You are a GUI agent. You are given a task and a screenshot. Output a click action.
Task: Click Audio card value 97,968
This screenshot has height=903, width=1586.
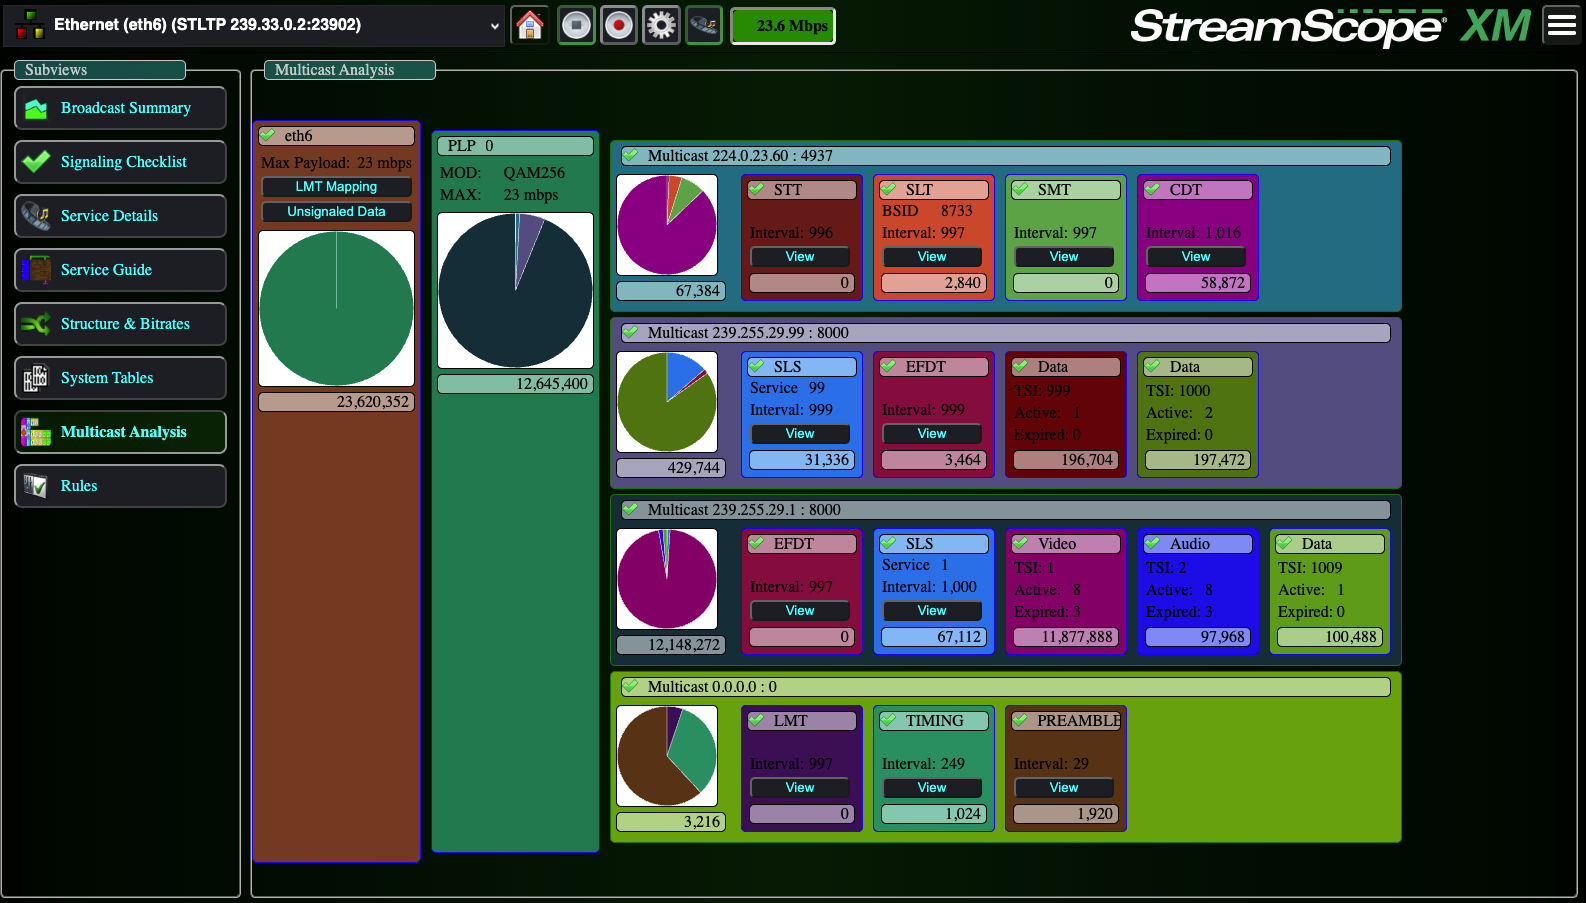tap(1199, 637)
